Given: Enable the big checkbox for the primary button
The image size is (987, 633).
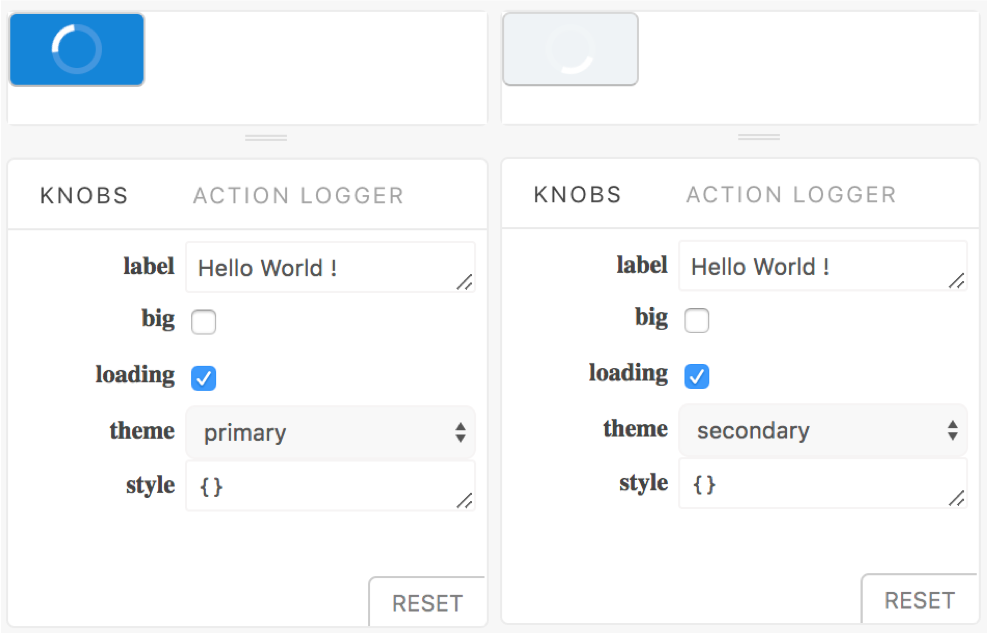Looking at the screenshot, I should (203, 322).
